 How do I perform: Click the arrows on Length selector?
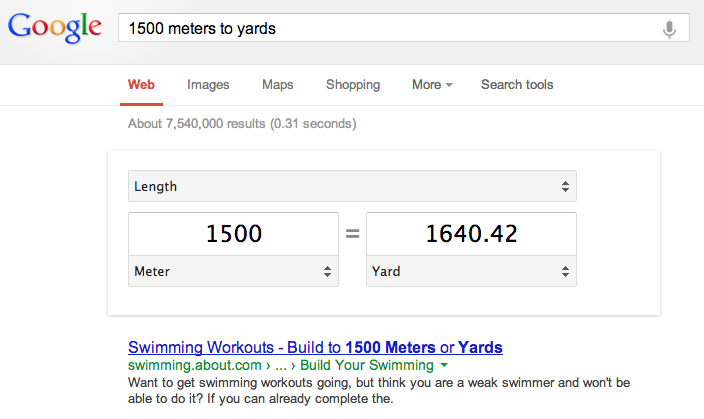pyautogui.click(x=565, y=186)
